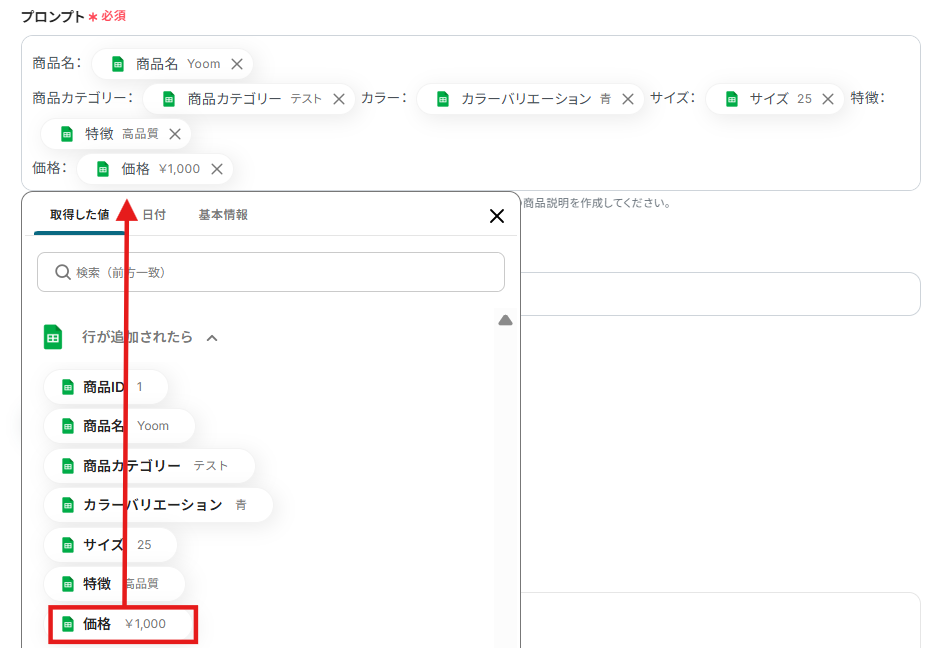Click the 商品カテゴリー: label text in prompt
The image size is (925, 648).
tap(83, 98)
